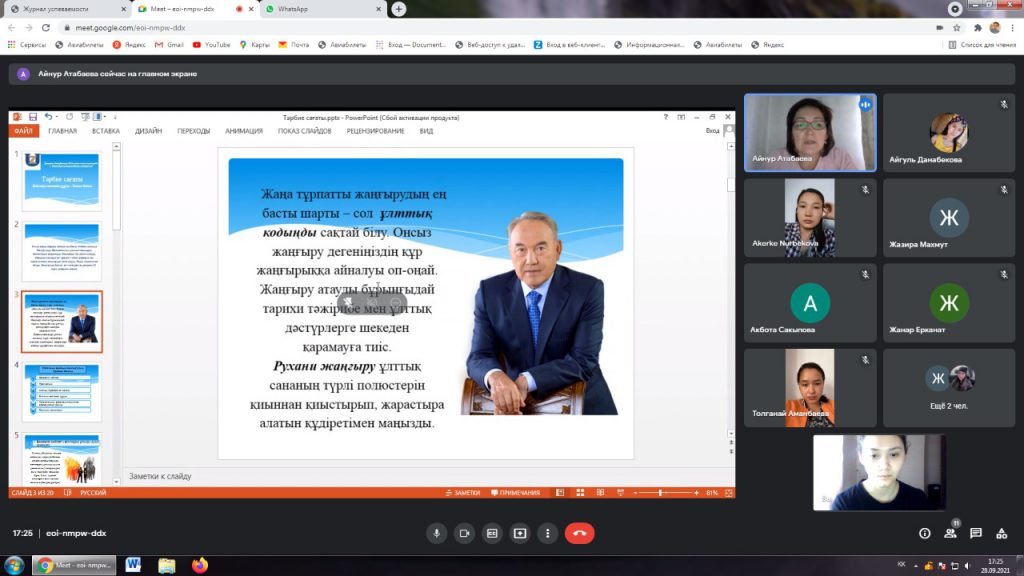Screen dimensions: 1024x576
Task: Open YouTube bookmark in bookmarks bar
Action: (211, 45)
